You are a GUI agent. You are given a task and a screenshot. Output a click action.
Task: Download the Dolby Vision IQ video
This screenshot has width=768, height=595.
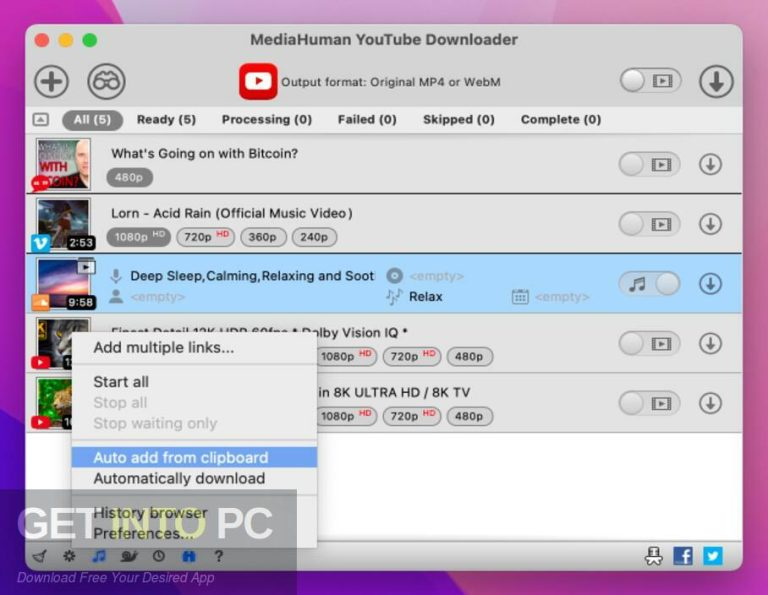point(710,344)
